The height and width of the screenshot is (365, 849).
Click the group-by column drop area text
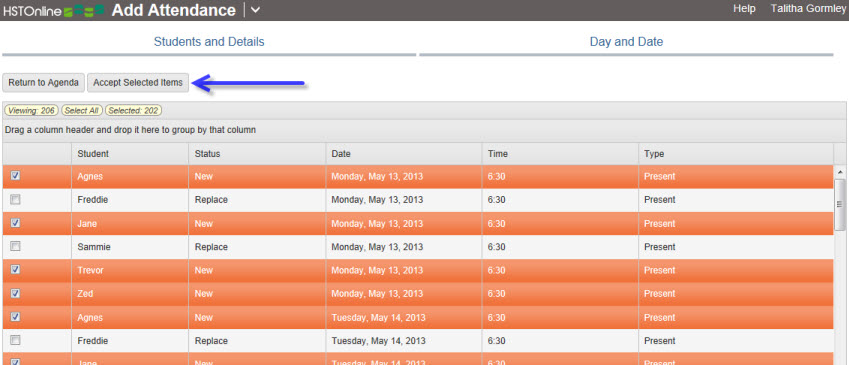[x=130, y=131]
